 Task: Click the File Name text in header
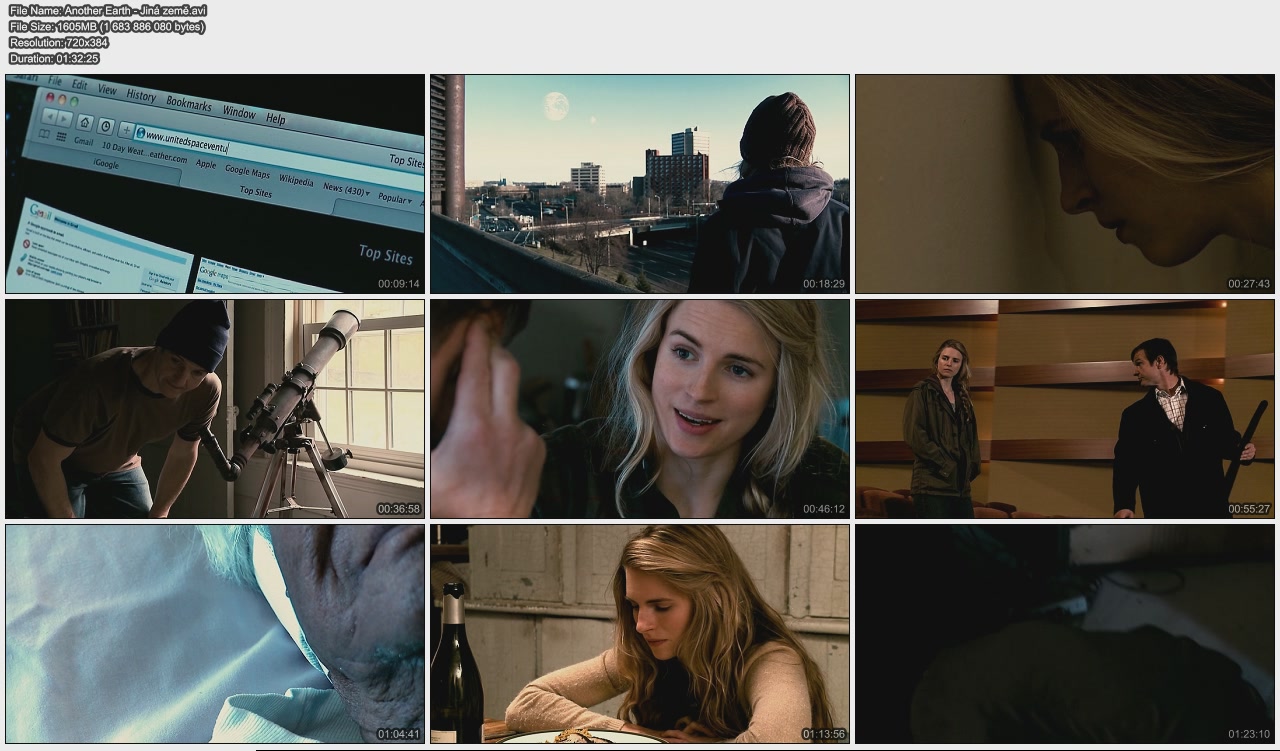[107, 10]
